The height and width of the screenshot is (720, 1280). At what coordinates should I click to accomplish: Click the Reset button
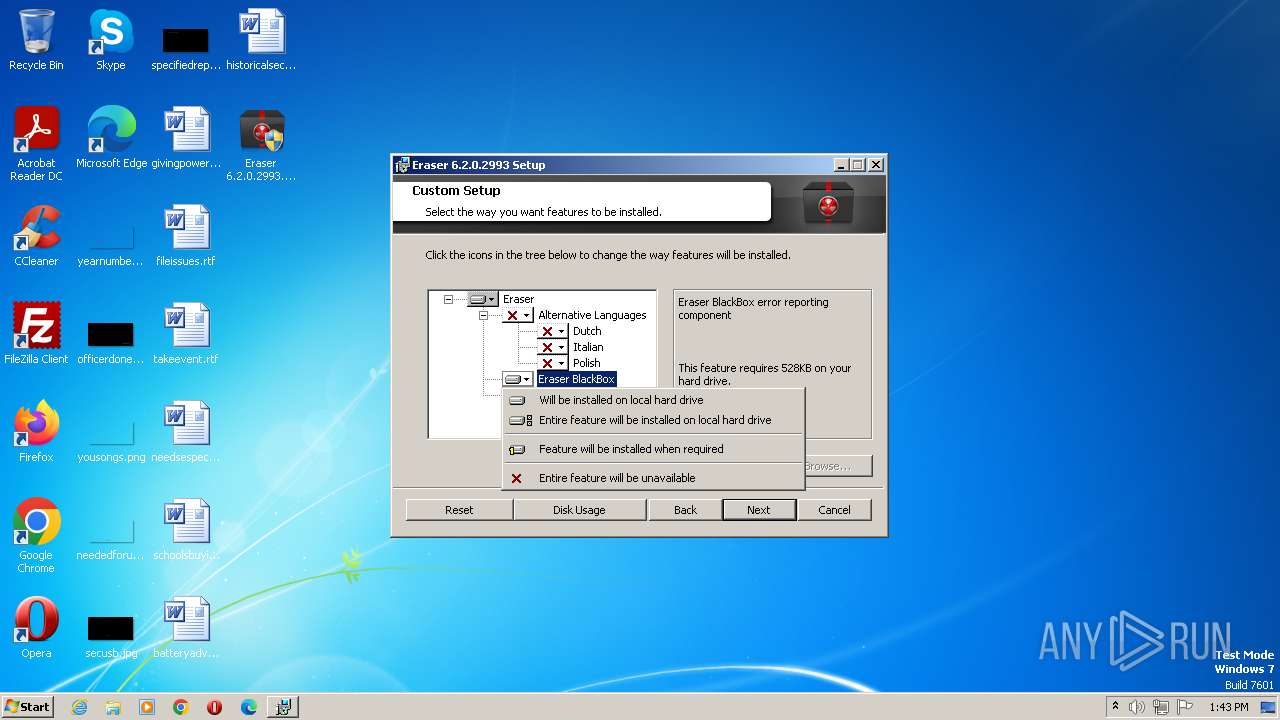click(459, 510)
